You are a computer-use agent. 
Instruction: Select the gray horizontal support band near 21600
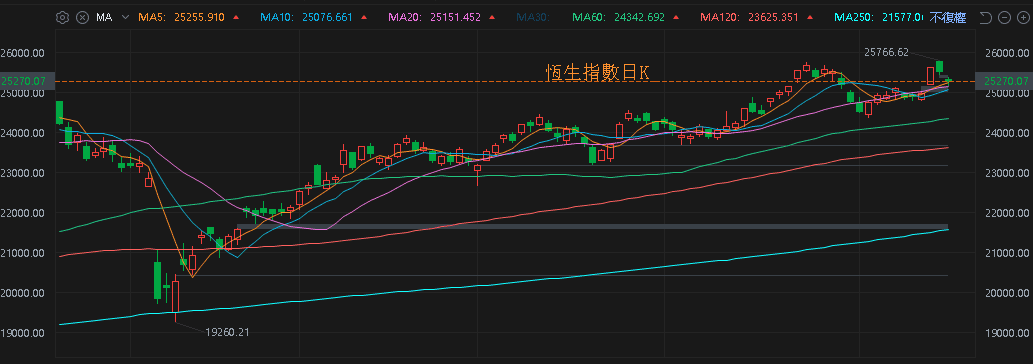[592, 226]
